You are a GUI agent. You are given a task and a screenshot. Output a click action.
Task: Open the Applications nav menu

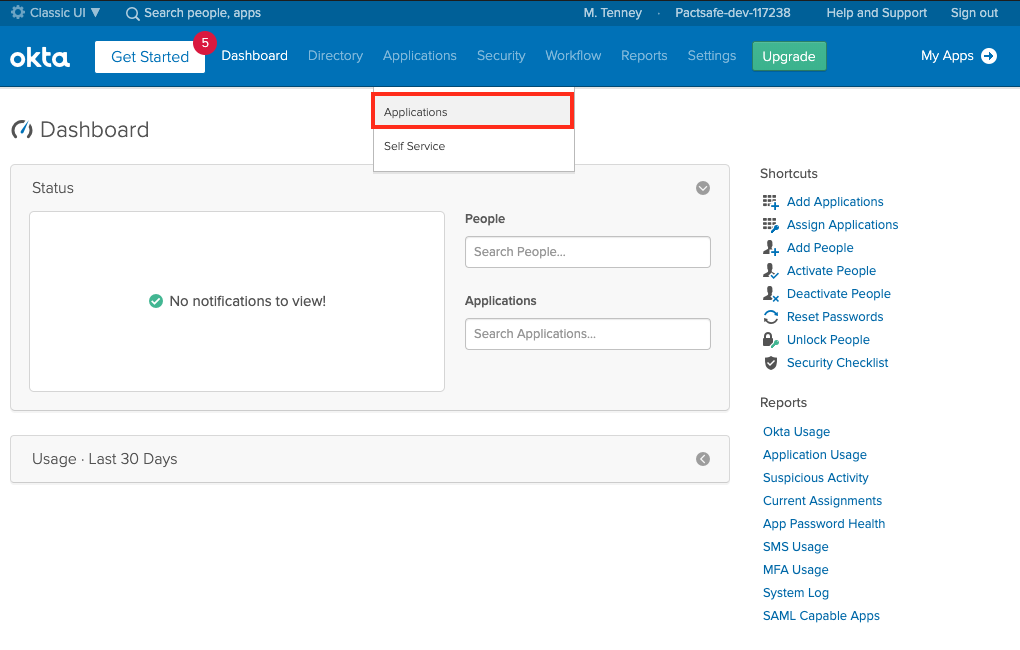pyautogui.click(x=420, y=56)
